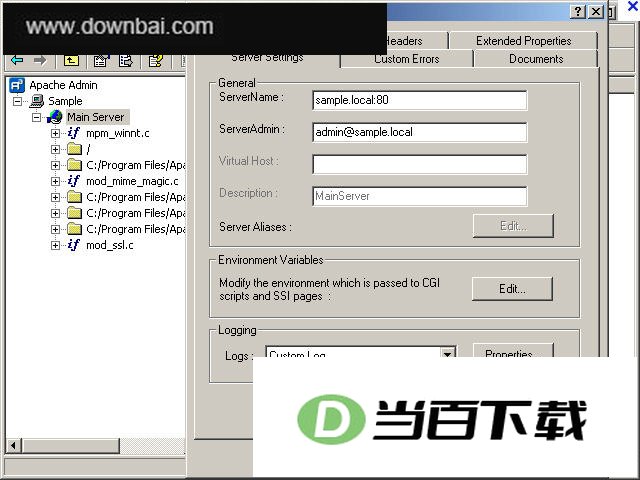The width and height of the screenshot is (640, 480).
Task: Collapse the Main Server node
Action: pos(36,117)
